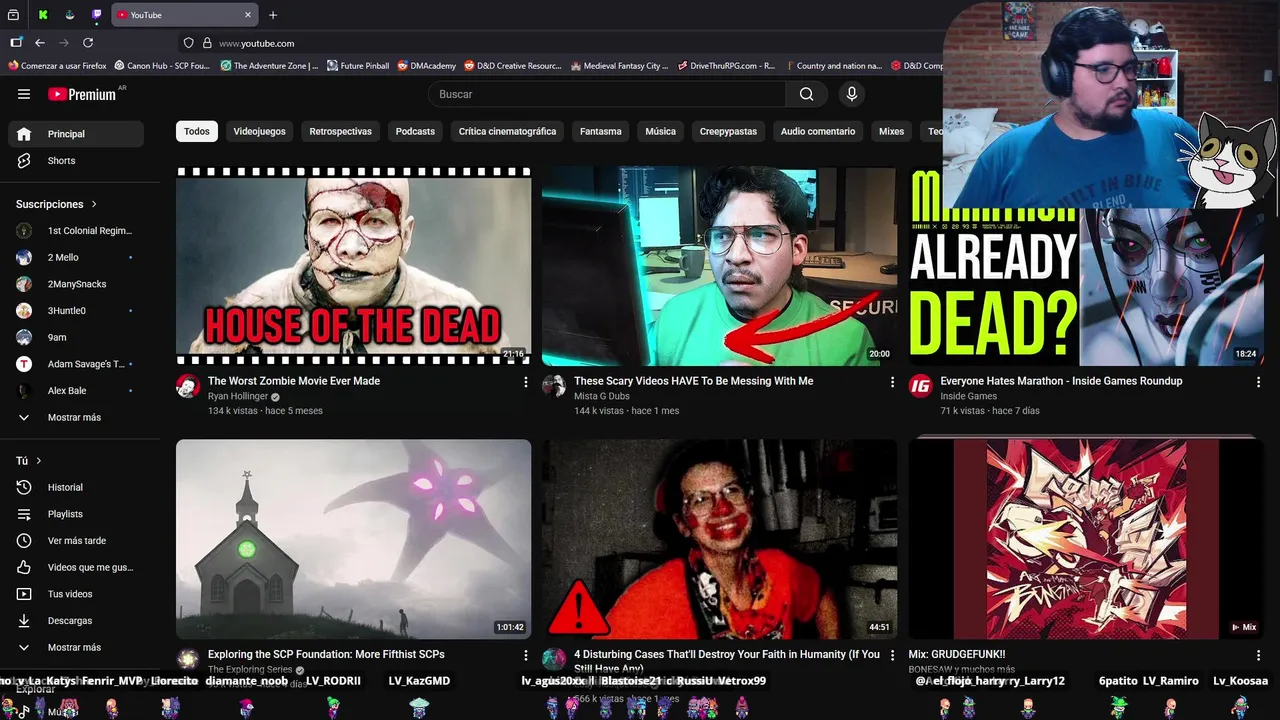Open 2ManySnacks subscription channel
The height and width of the screenshot is (720, 1280).
click(x=76, y=284)
